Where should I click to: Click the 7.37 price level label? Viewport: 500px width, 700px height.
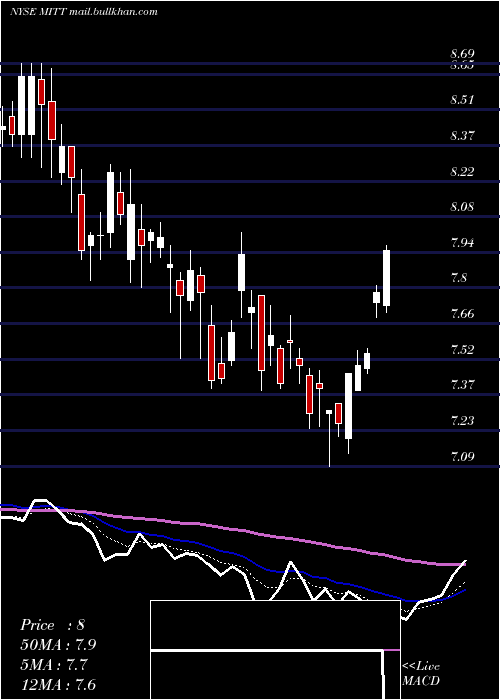[x=462, y=385]
